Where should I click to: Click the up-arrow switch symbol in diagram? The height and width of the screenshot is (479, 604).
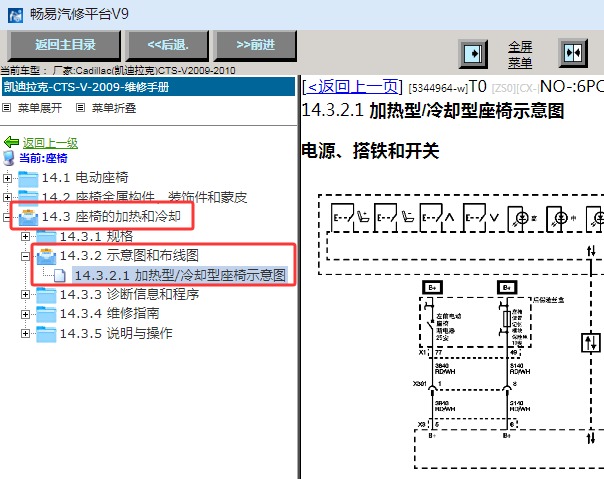click(x=437, y=218)
